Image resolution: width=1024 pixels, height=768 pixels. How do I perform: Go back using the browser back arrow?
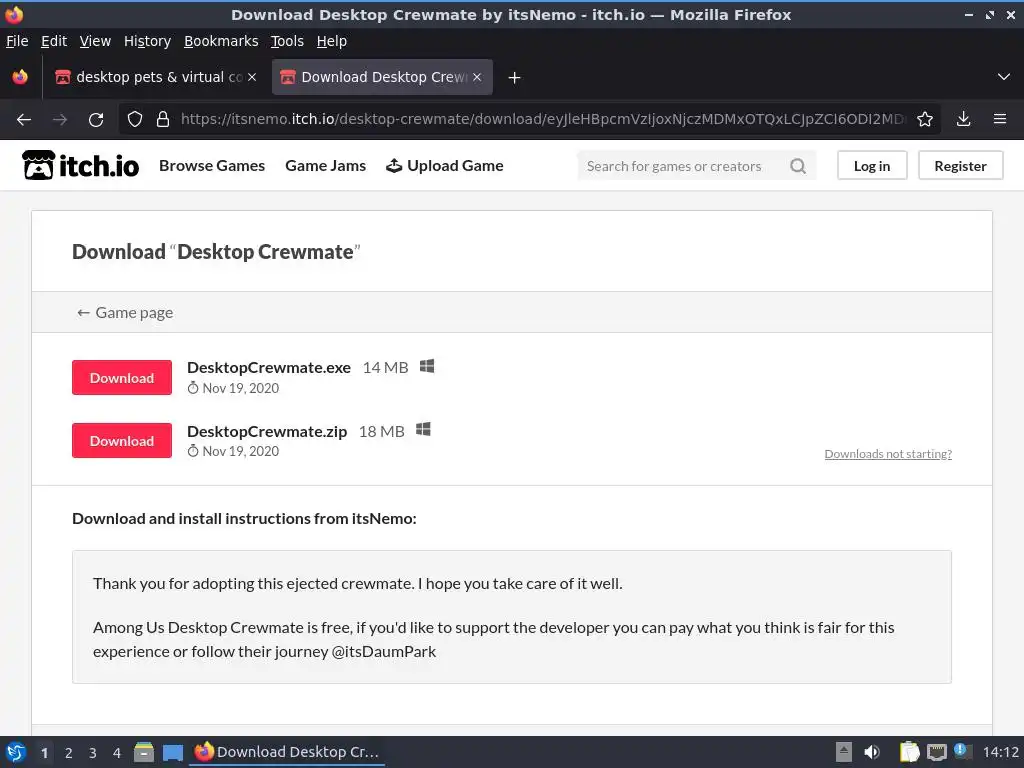tap(24, 120)
